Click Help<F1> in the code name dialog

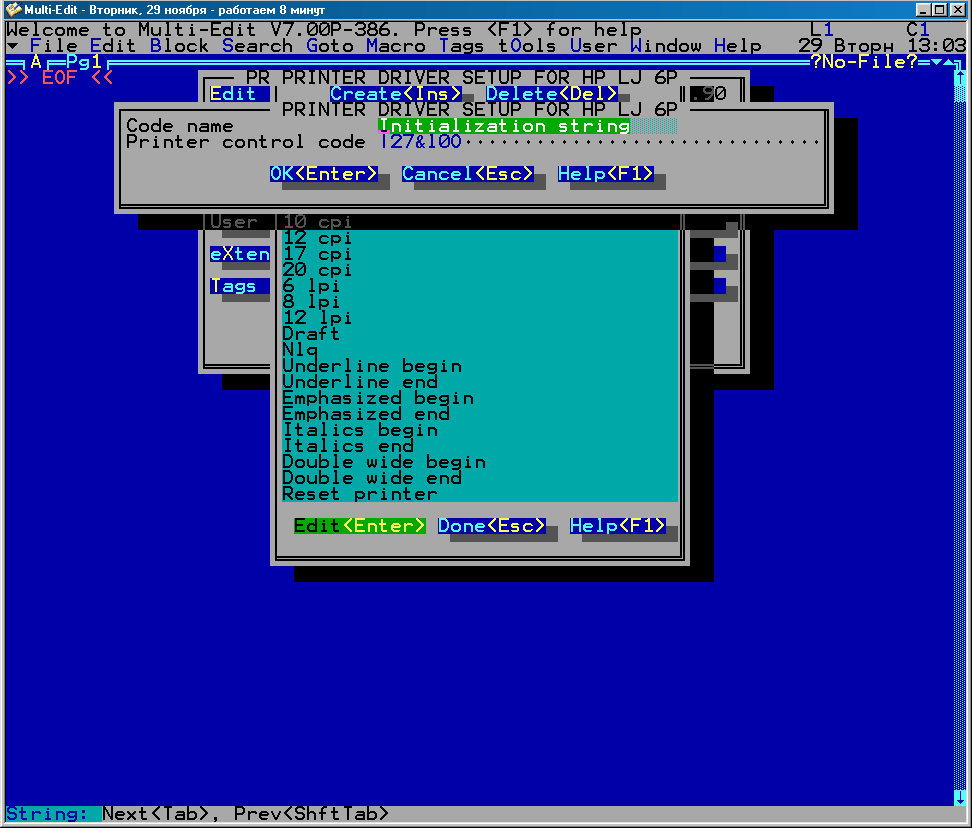click(606, 174)
